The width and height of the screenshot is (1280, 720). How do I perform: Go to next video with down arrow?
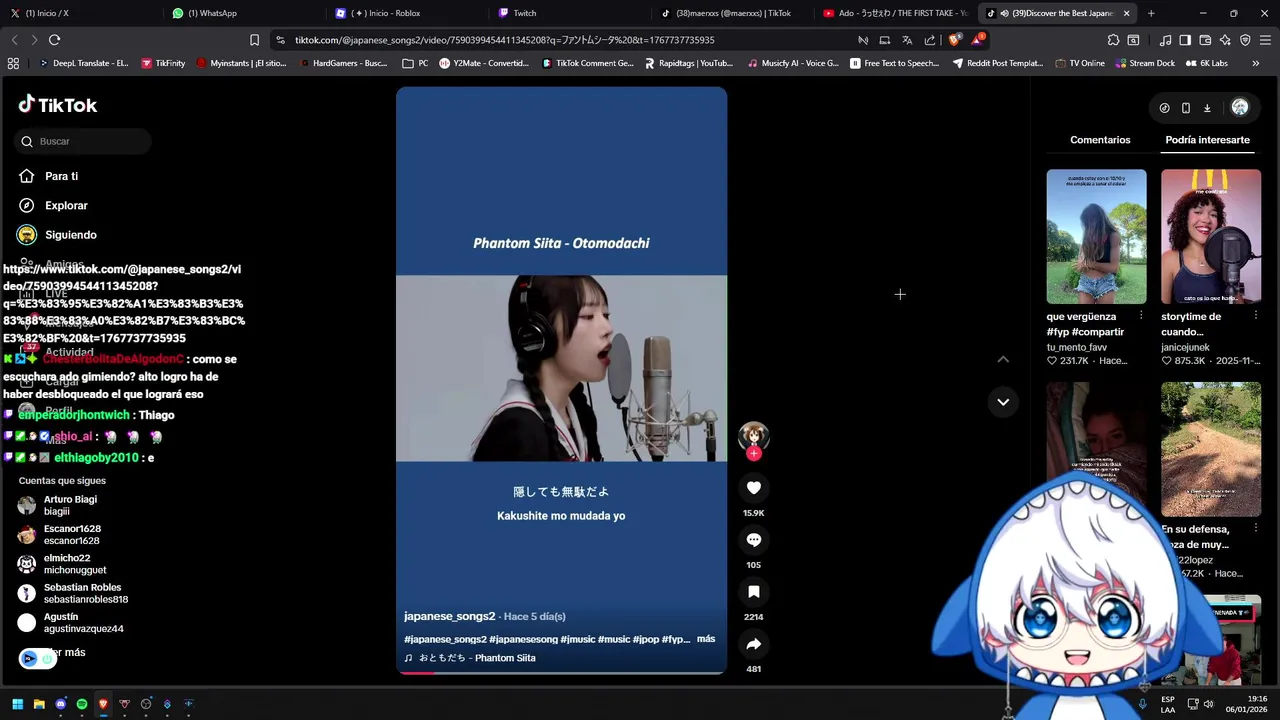[x=1003, y=402]
